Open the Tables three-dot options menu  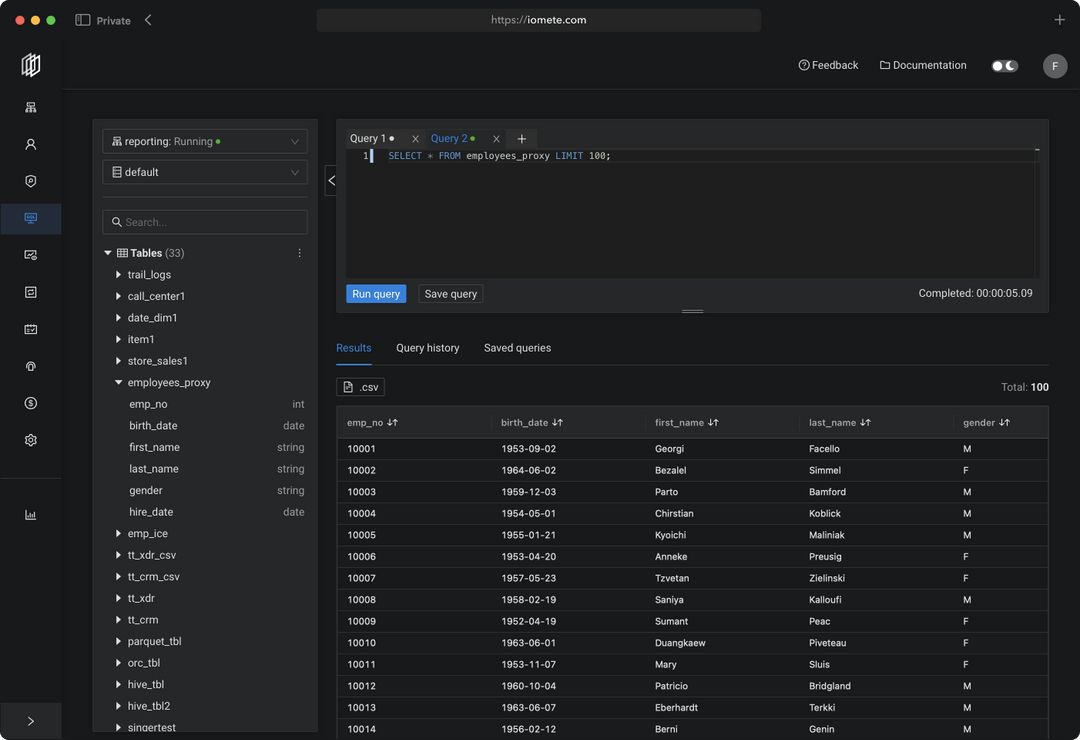299,253
